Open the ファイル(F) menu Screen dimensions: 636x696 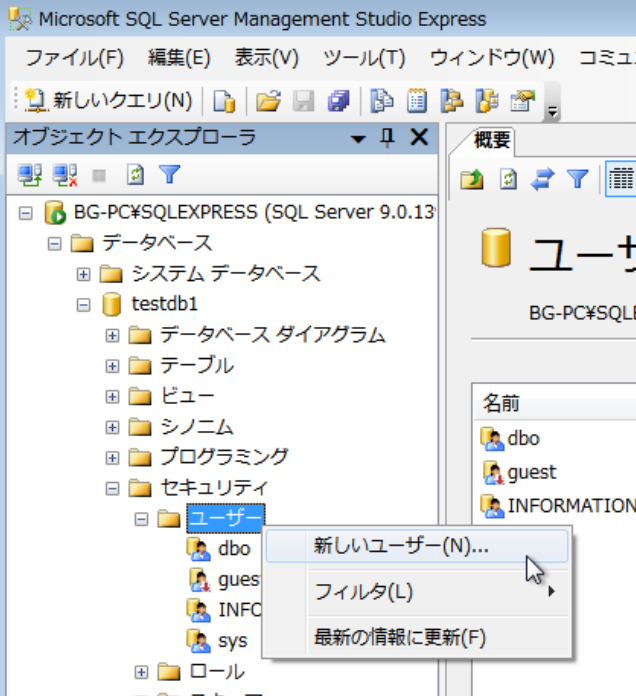click(74, 58)
